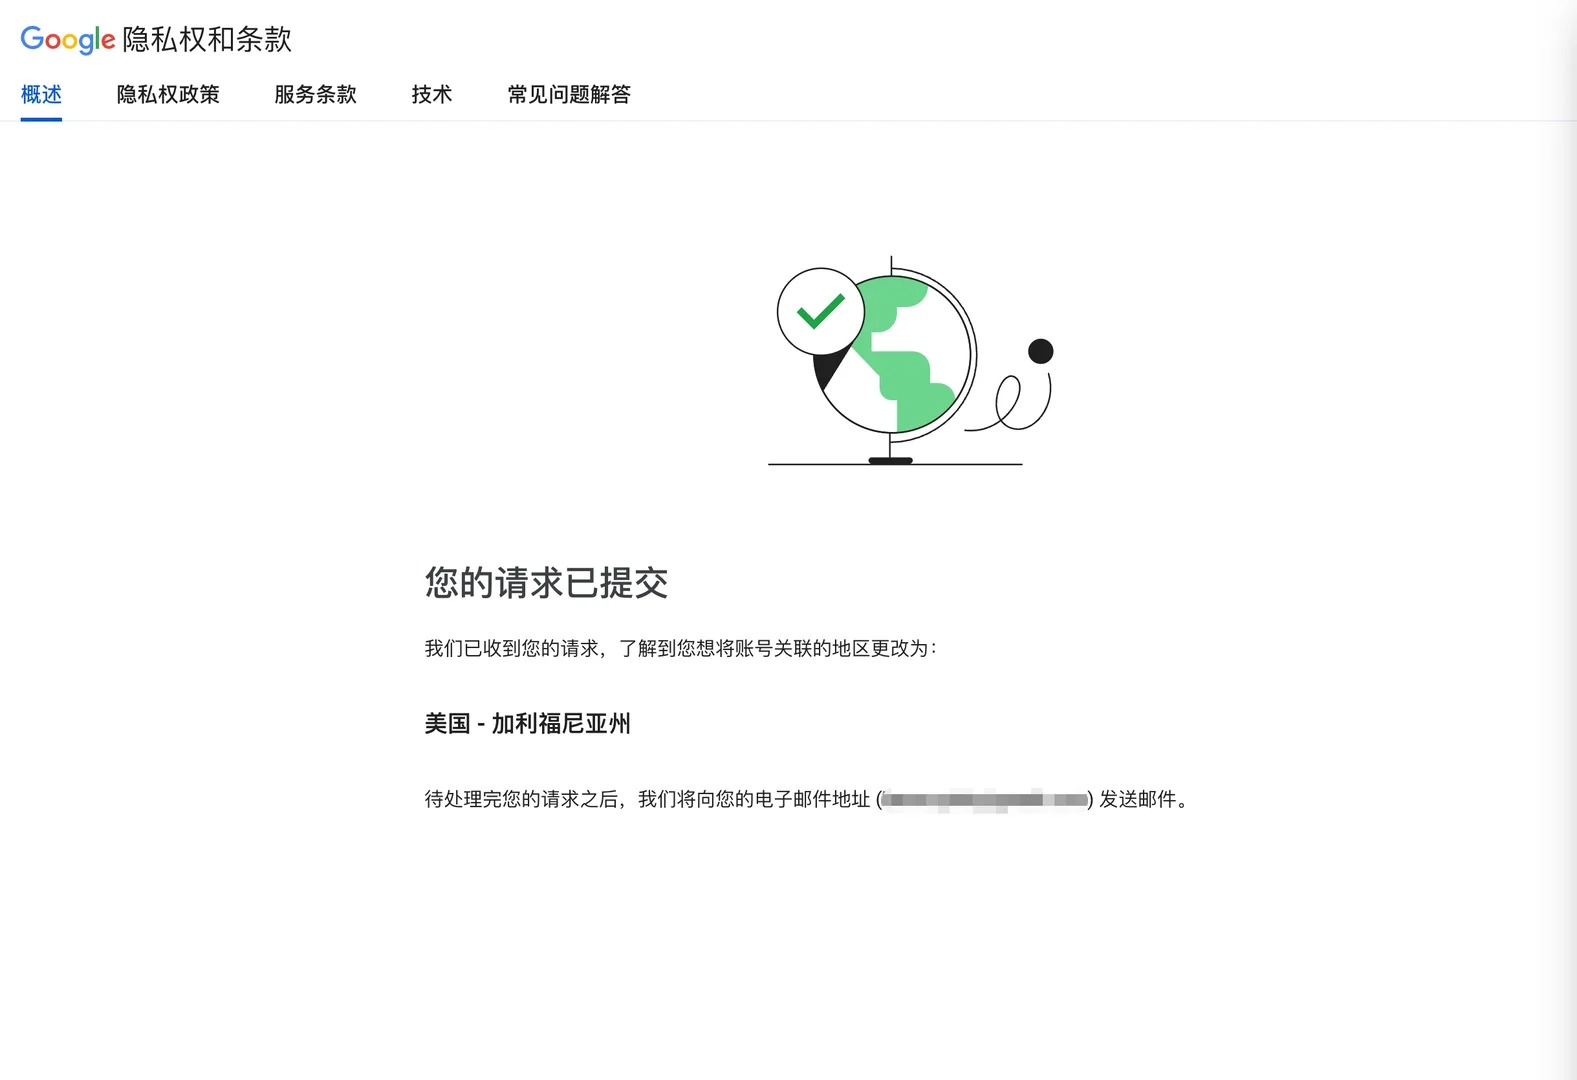Image resolution: width=1577 pixels, height=1080 pixels.
Task: Select the 概述 tab
Action: [41, 94]
